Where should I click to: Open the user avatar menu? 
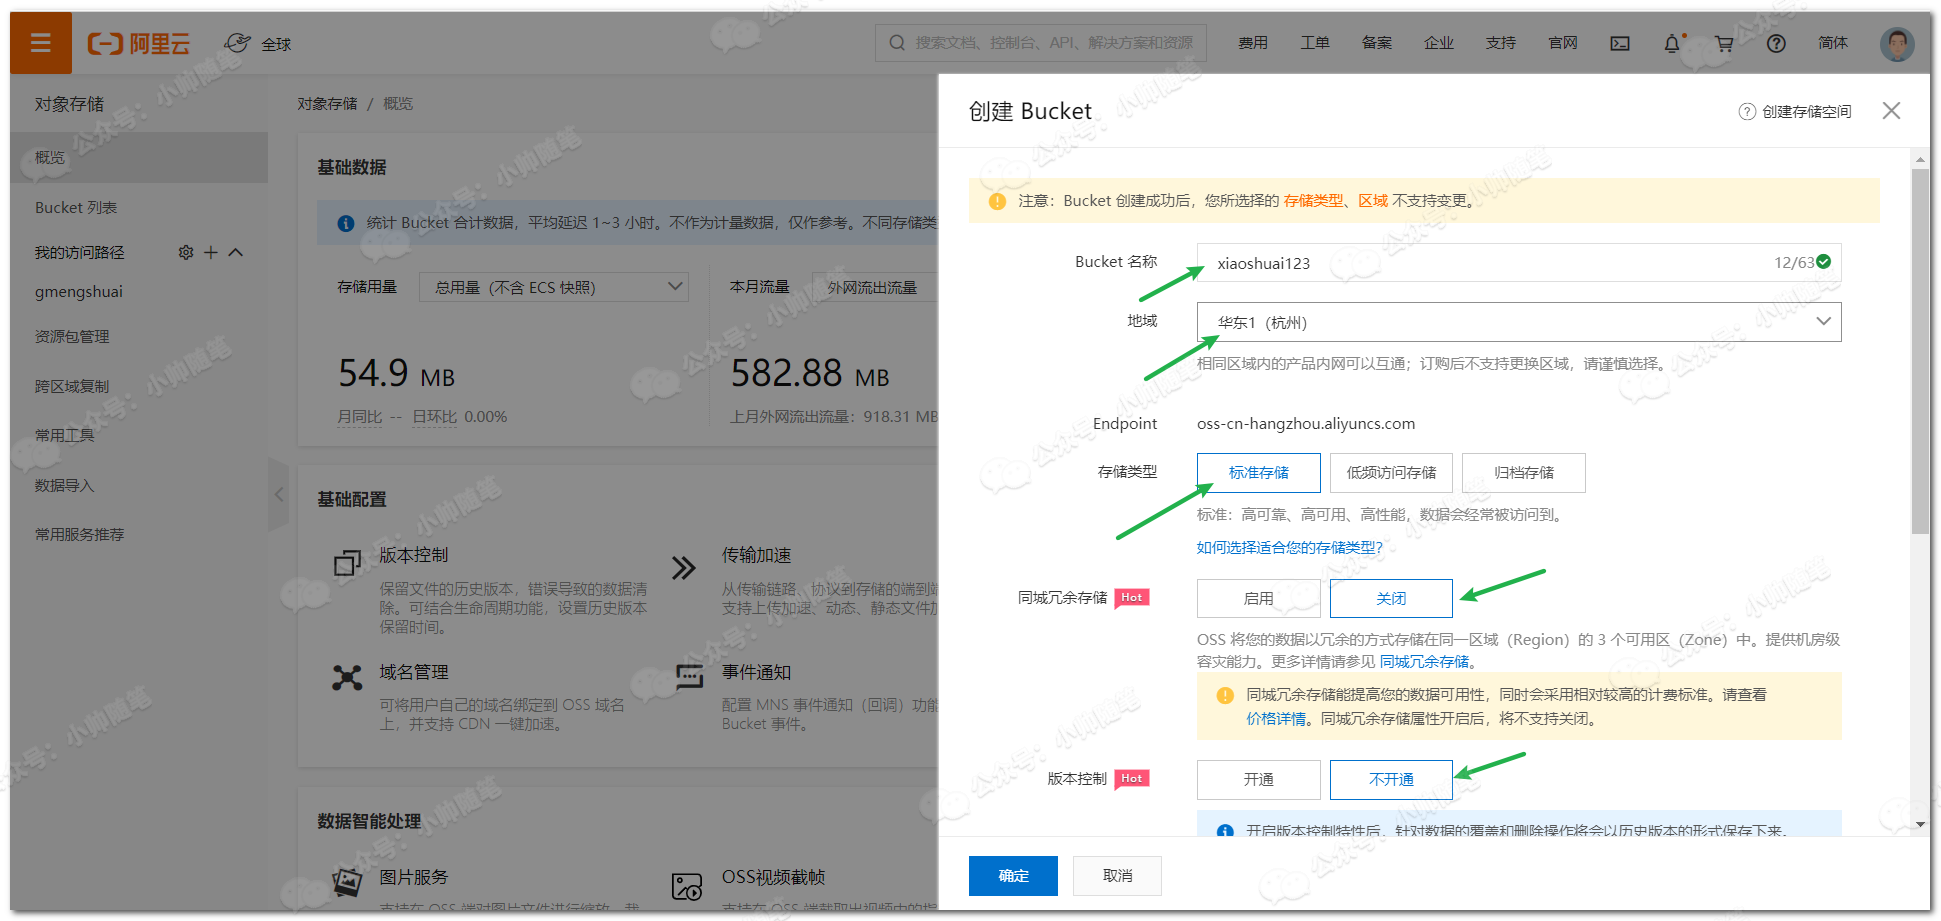[1897, 43]
